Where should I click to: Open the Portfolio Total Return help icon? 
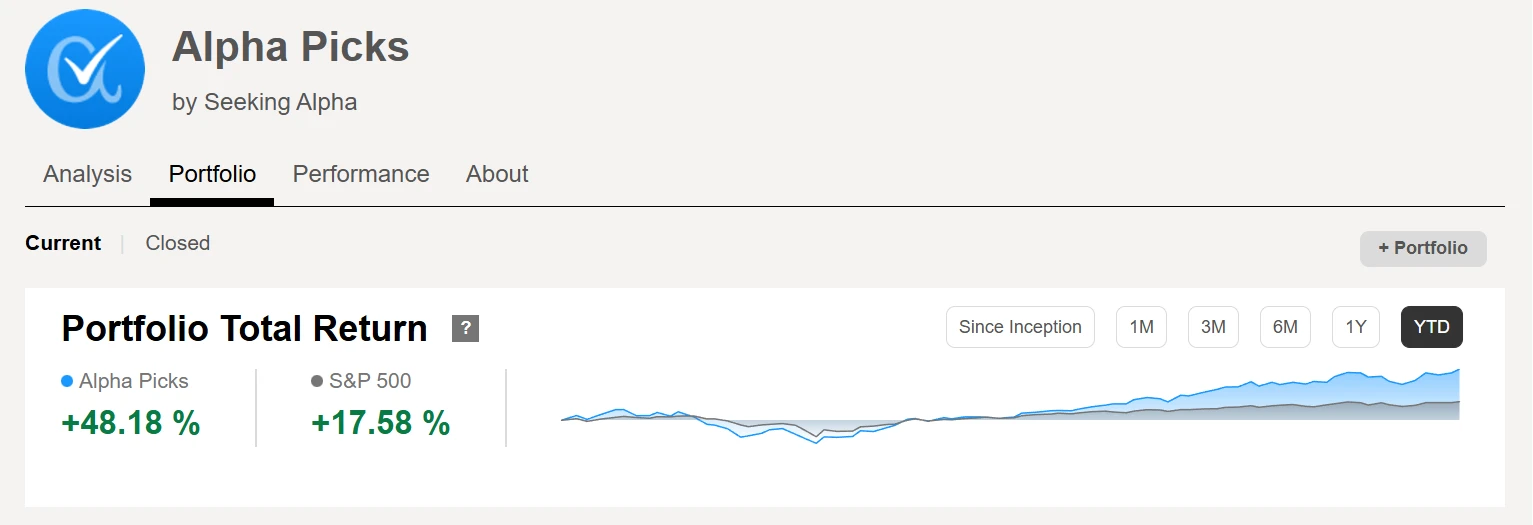coord(465,328)
